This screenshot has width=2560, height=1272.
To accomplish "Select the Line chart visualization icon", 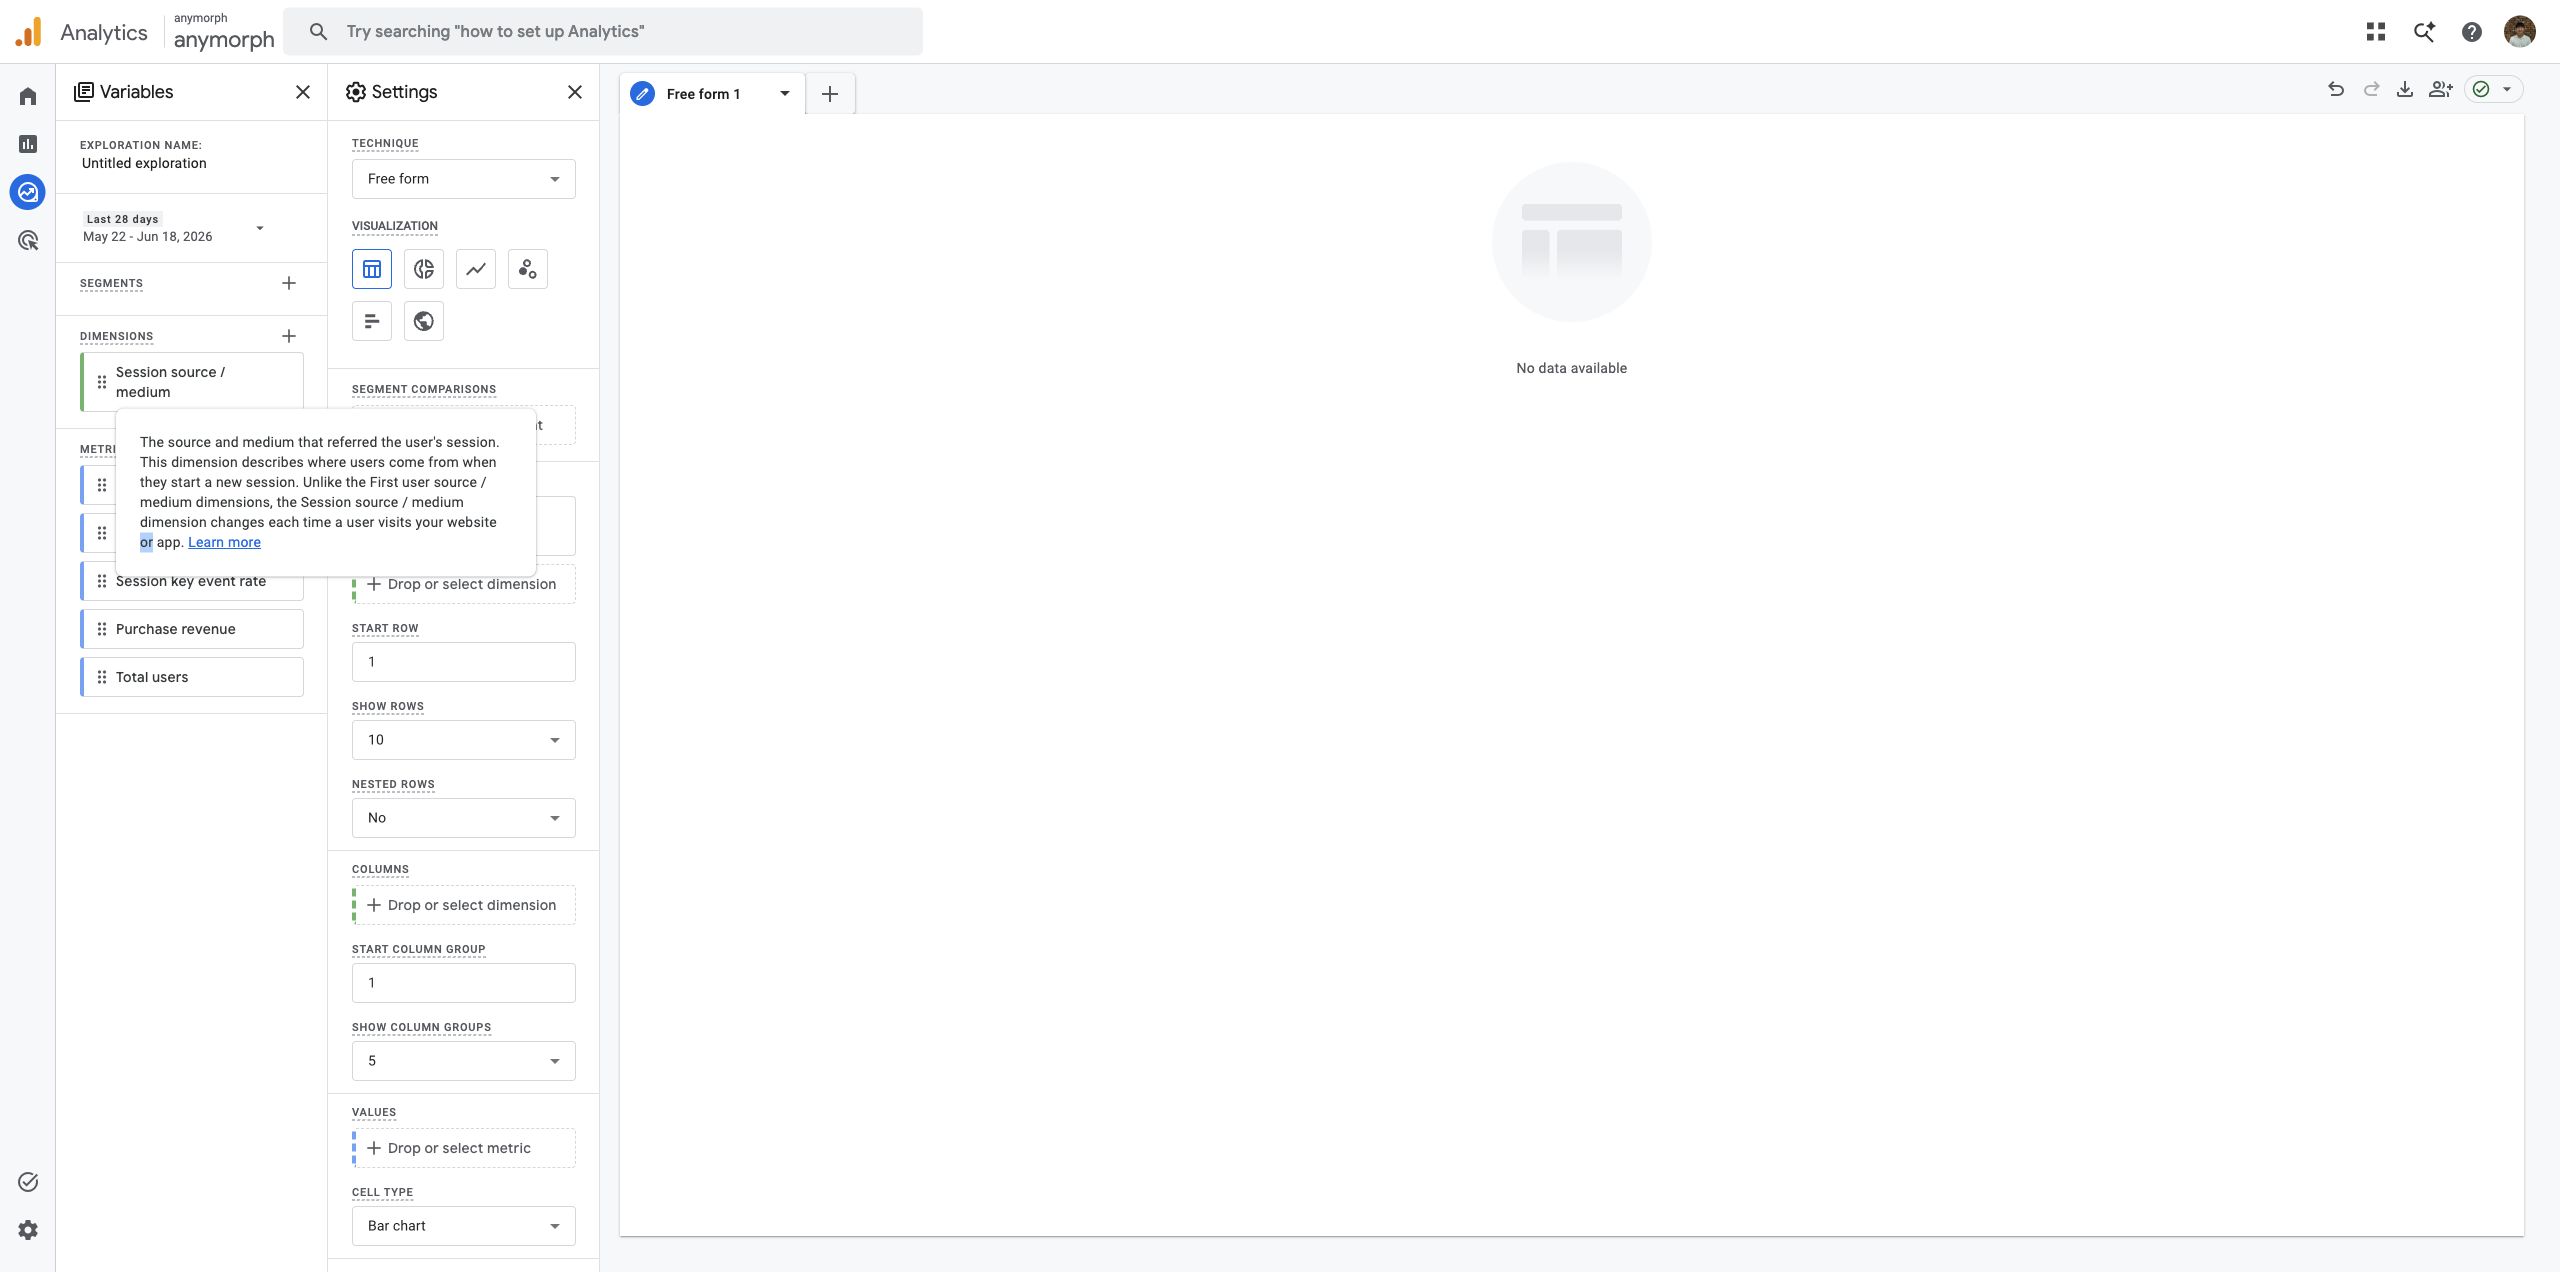I will (x=476, y=269).
